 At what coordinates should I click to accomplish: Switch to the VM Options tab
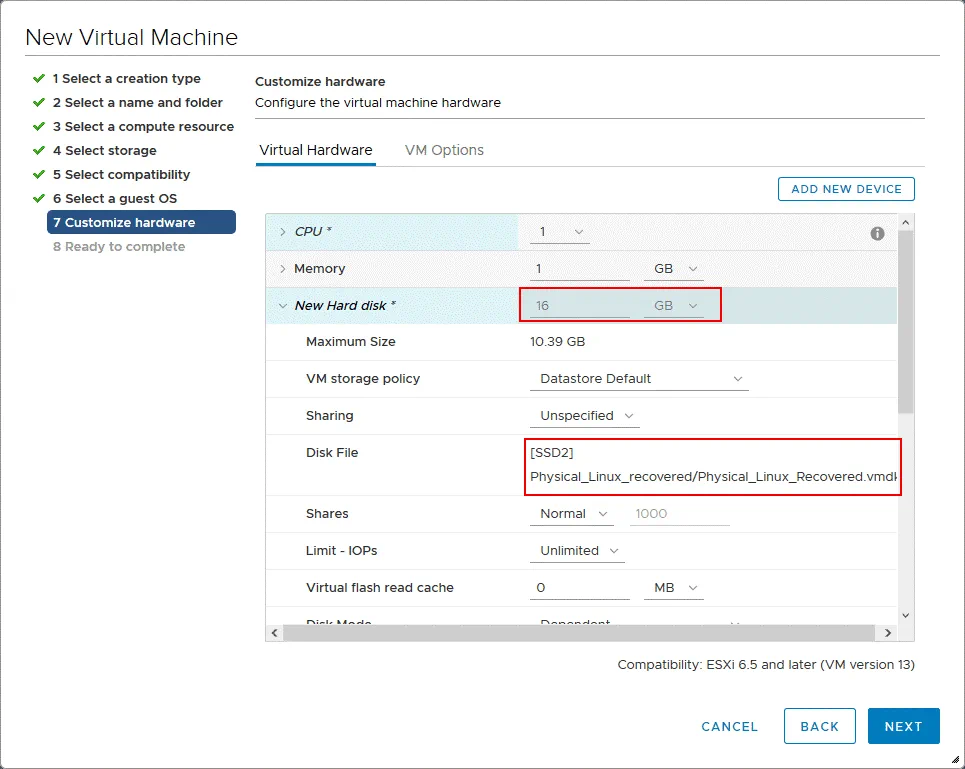pos(444,150)
